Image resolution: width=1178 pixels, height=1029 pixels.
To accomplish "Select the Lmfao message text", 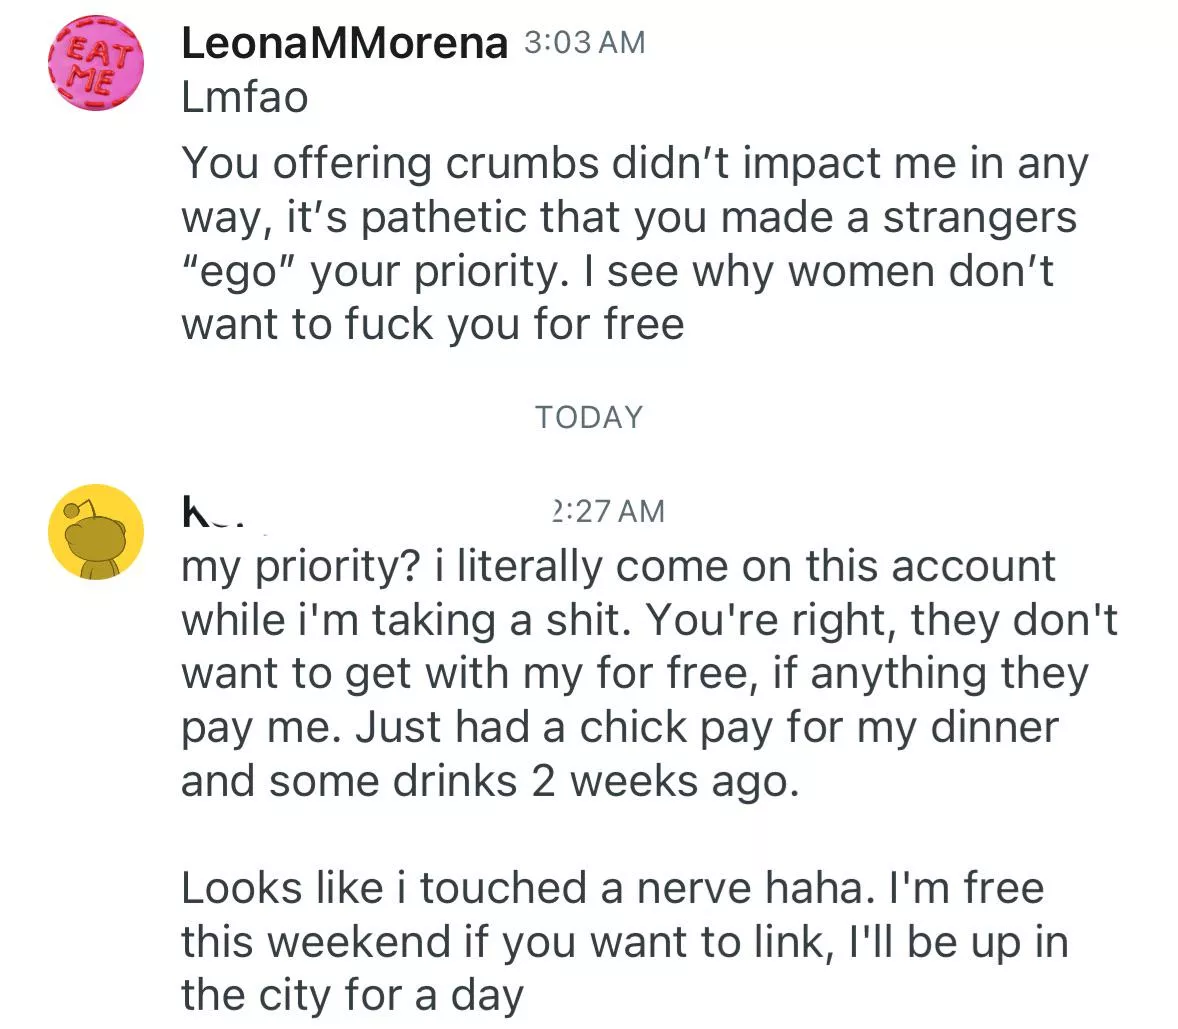I will point(243,97).
